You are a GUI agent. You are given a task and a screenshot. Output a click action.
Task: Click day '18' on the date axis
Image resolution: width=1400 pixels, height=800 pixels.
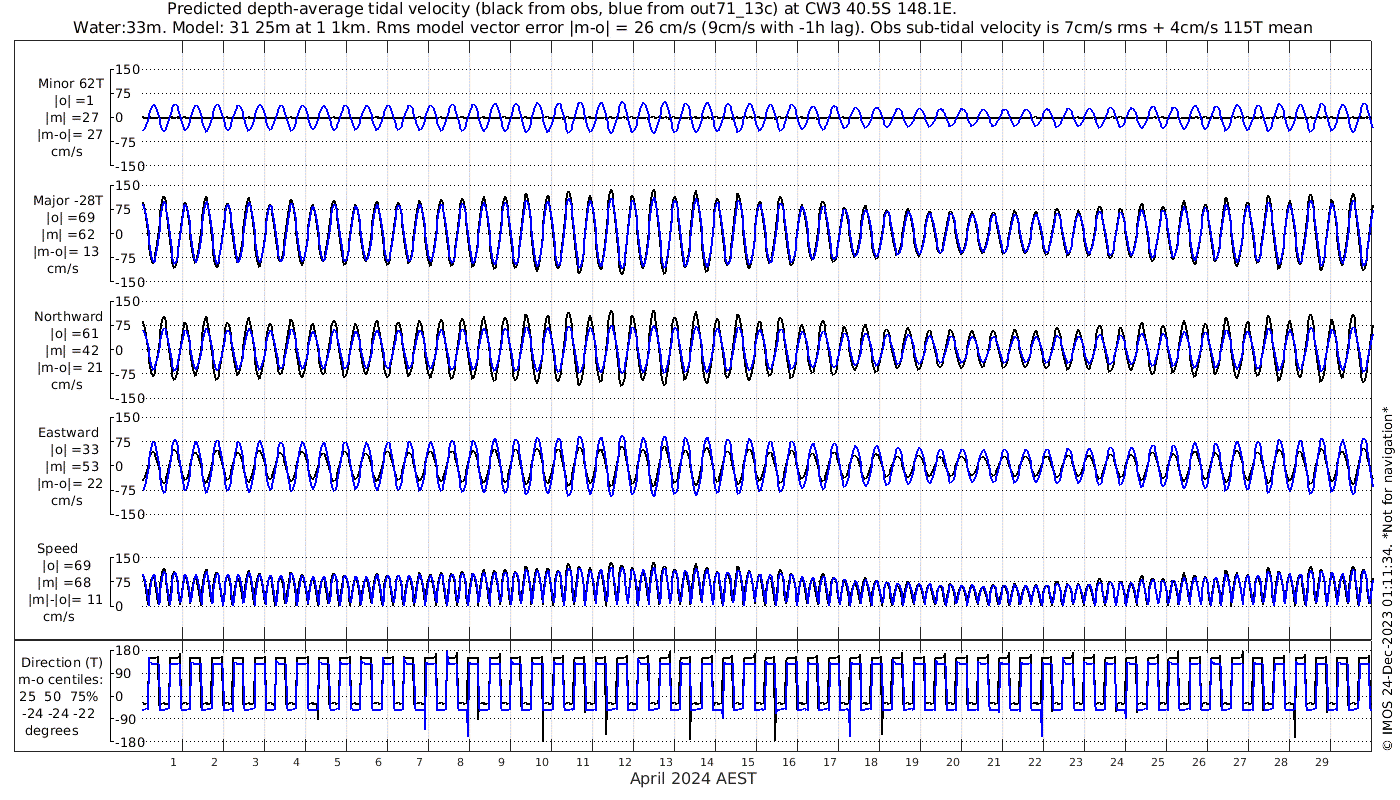[870, 762]
